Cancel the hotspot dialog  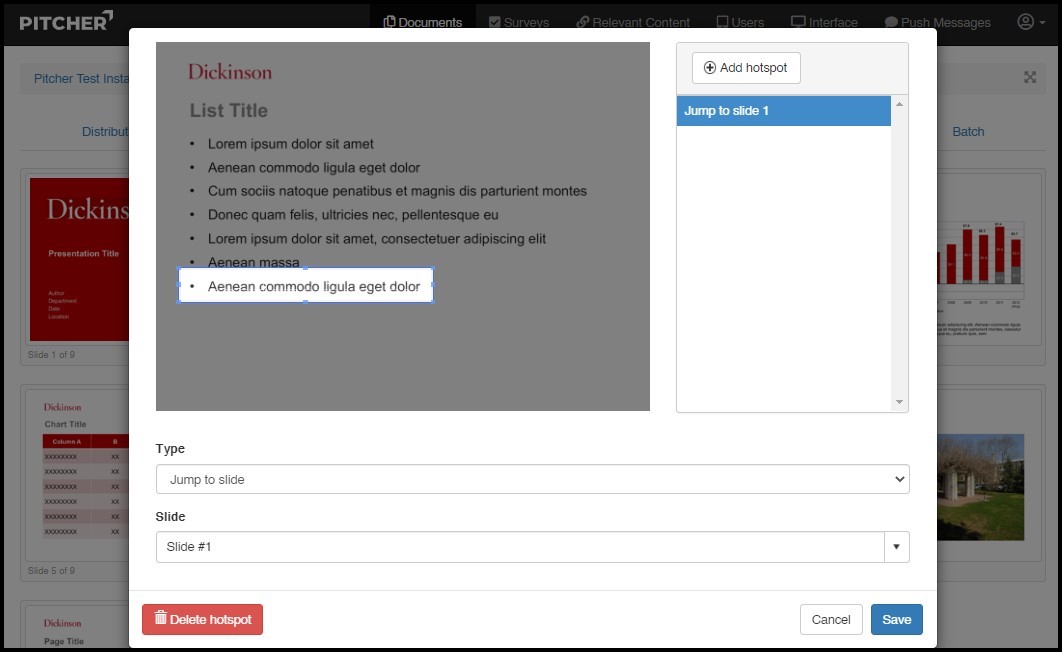point(831,620)
